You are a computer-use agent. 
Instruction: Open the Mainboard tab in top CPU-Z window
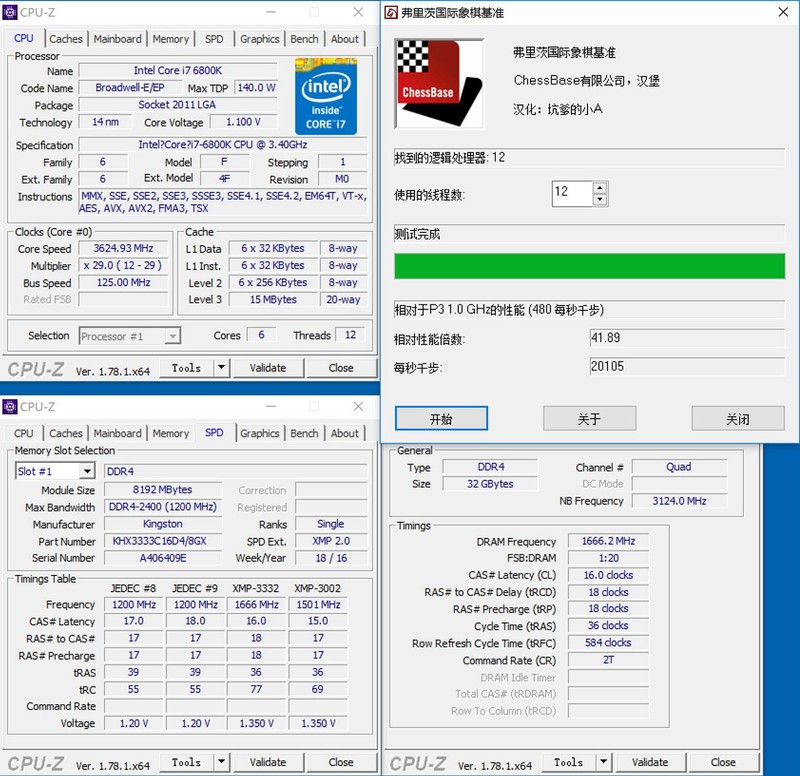tap(117, 39)
